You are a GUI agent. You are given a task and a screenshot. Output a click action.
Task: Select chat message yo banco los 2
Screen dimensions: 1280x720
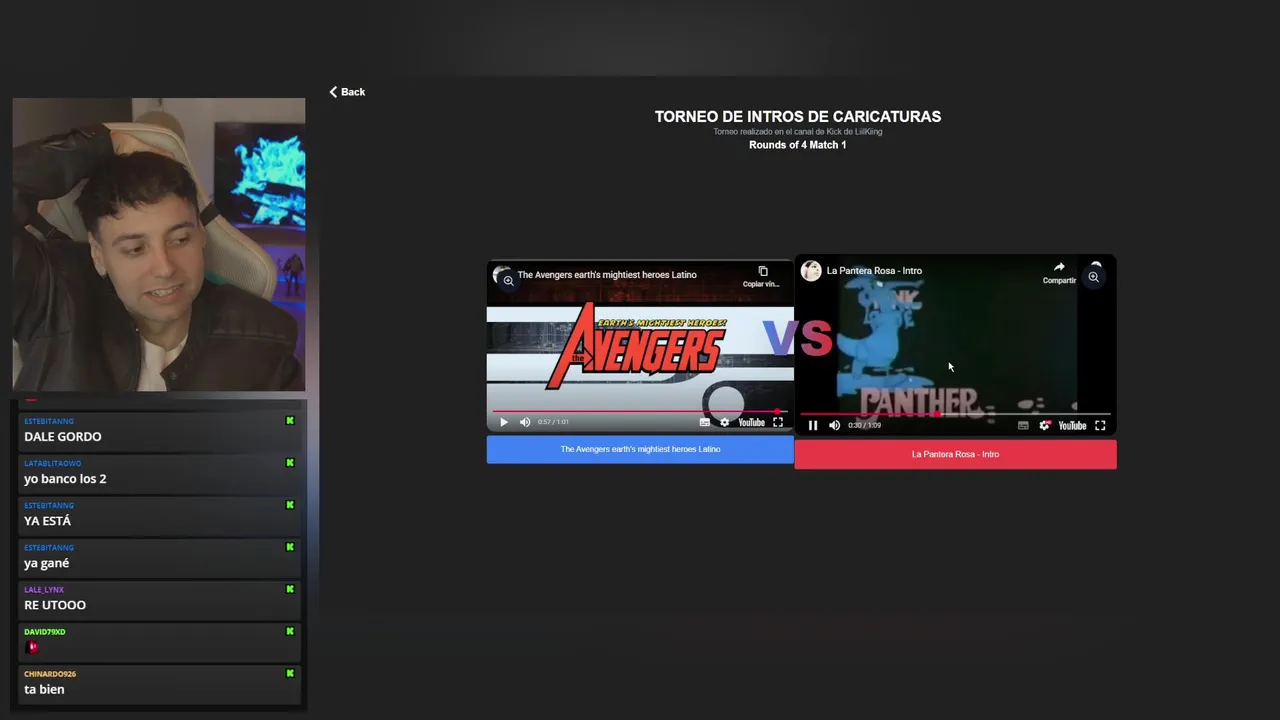point(65,479)
